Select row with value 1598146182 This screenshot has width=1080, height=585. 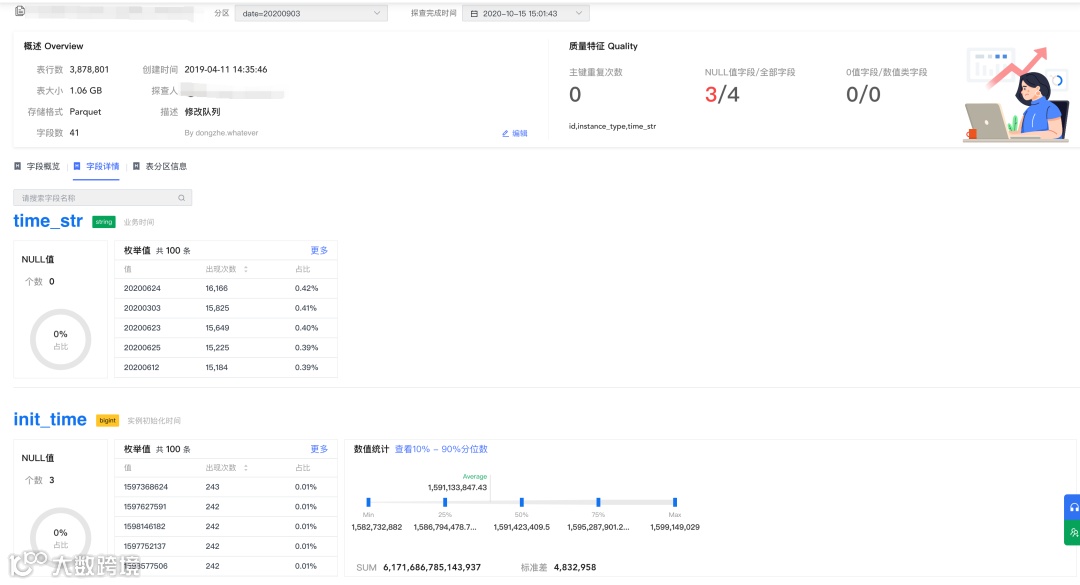tap(226, 526)
